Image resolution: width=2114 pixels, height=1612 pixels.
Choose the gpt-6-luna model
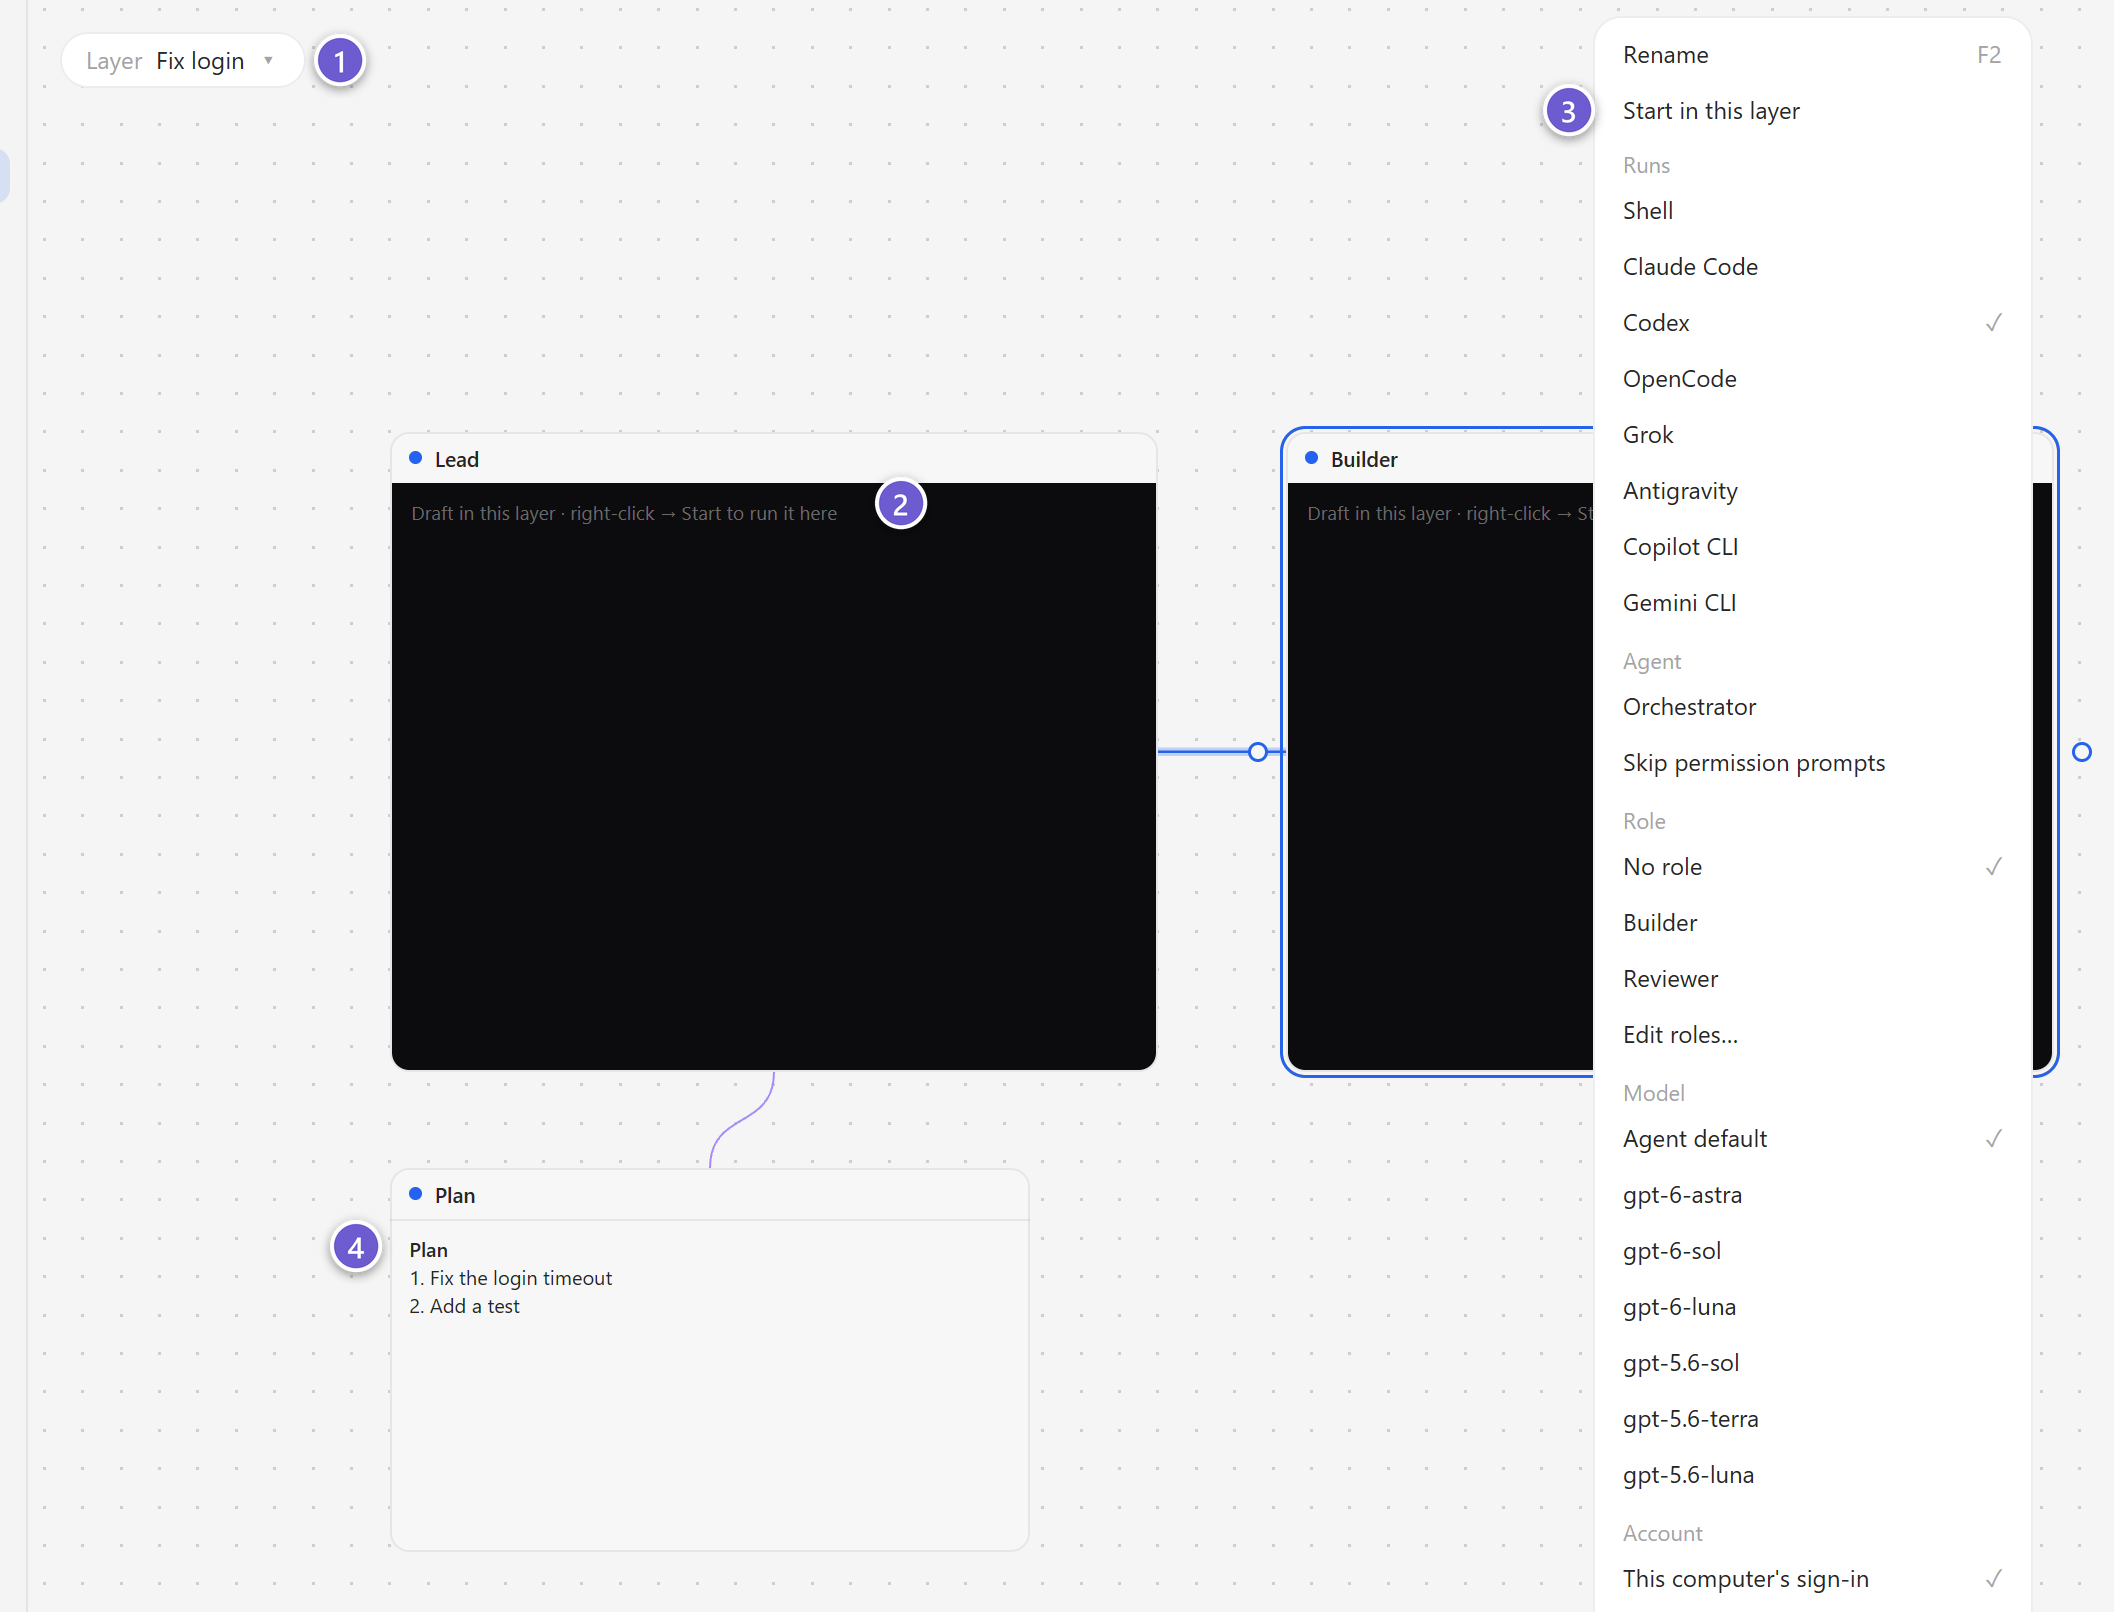click(1812, 1307)
